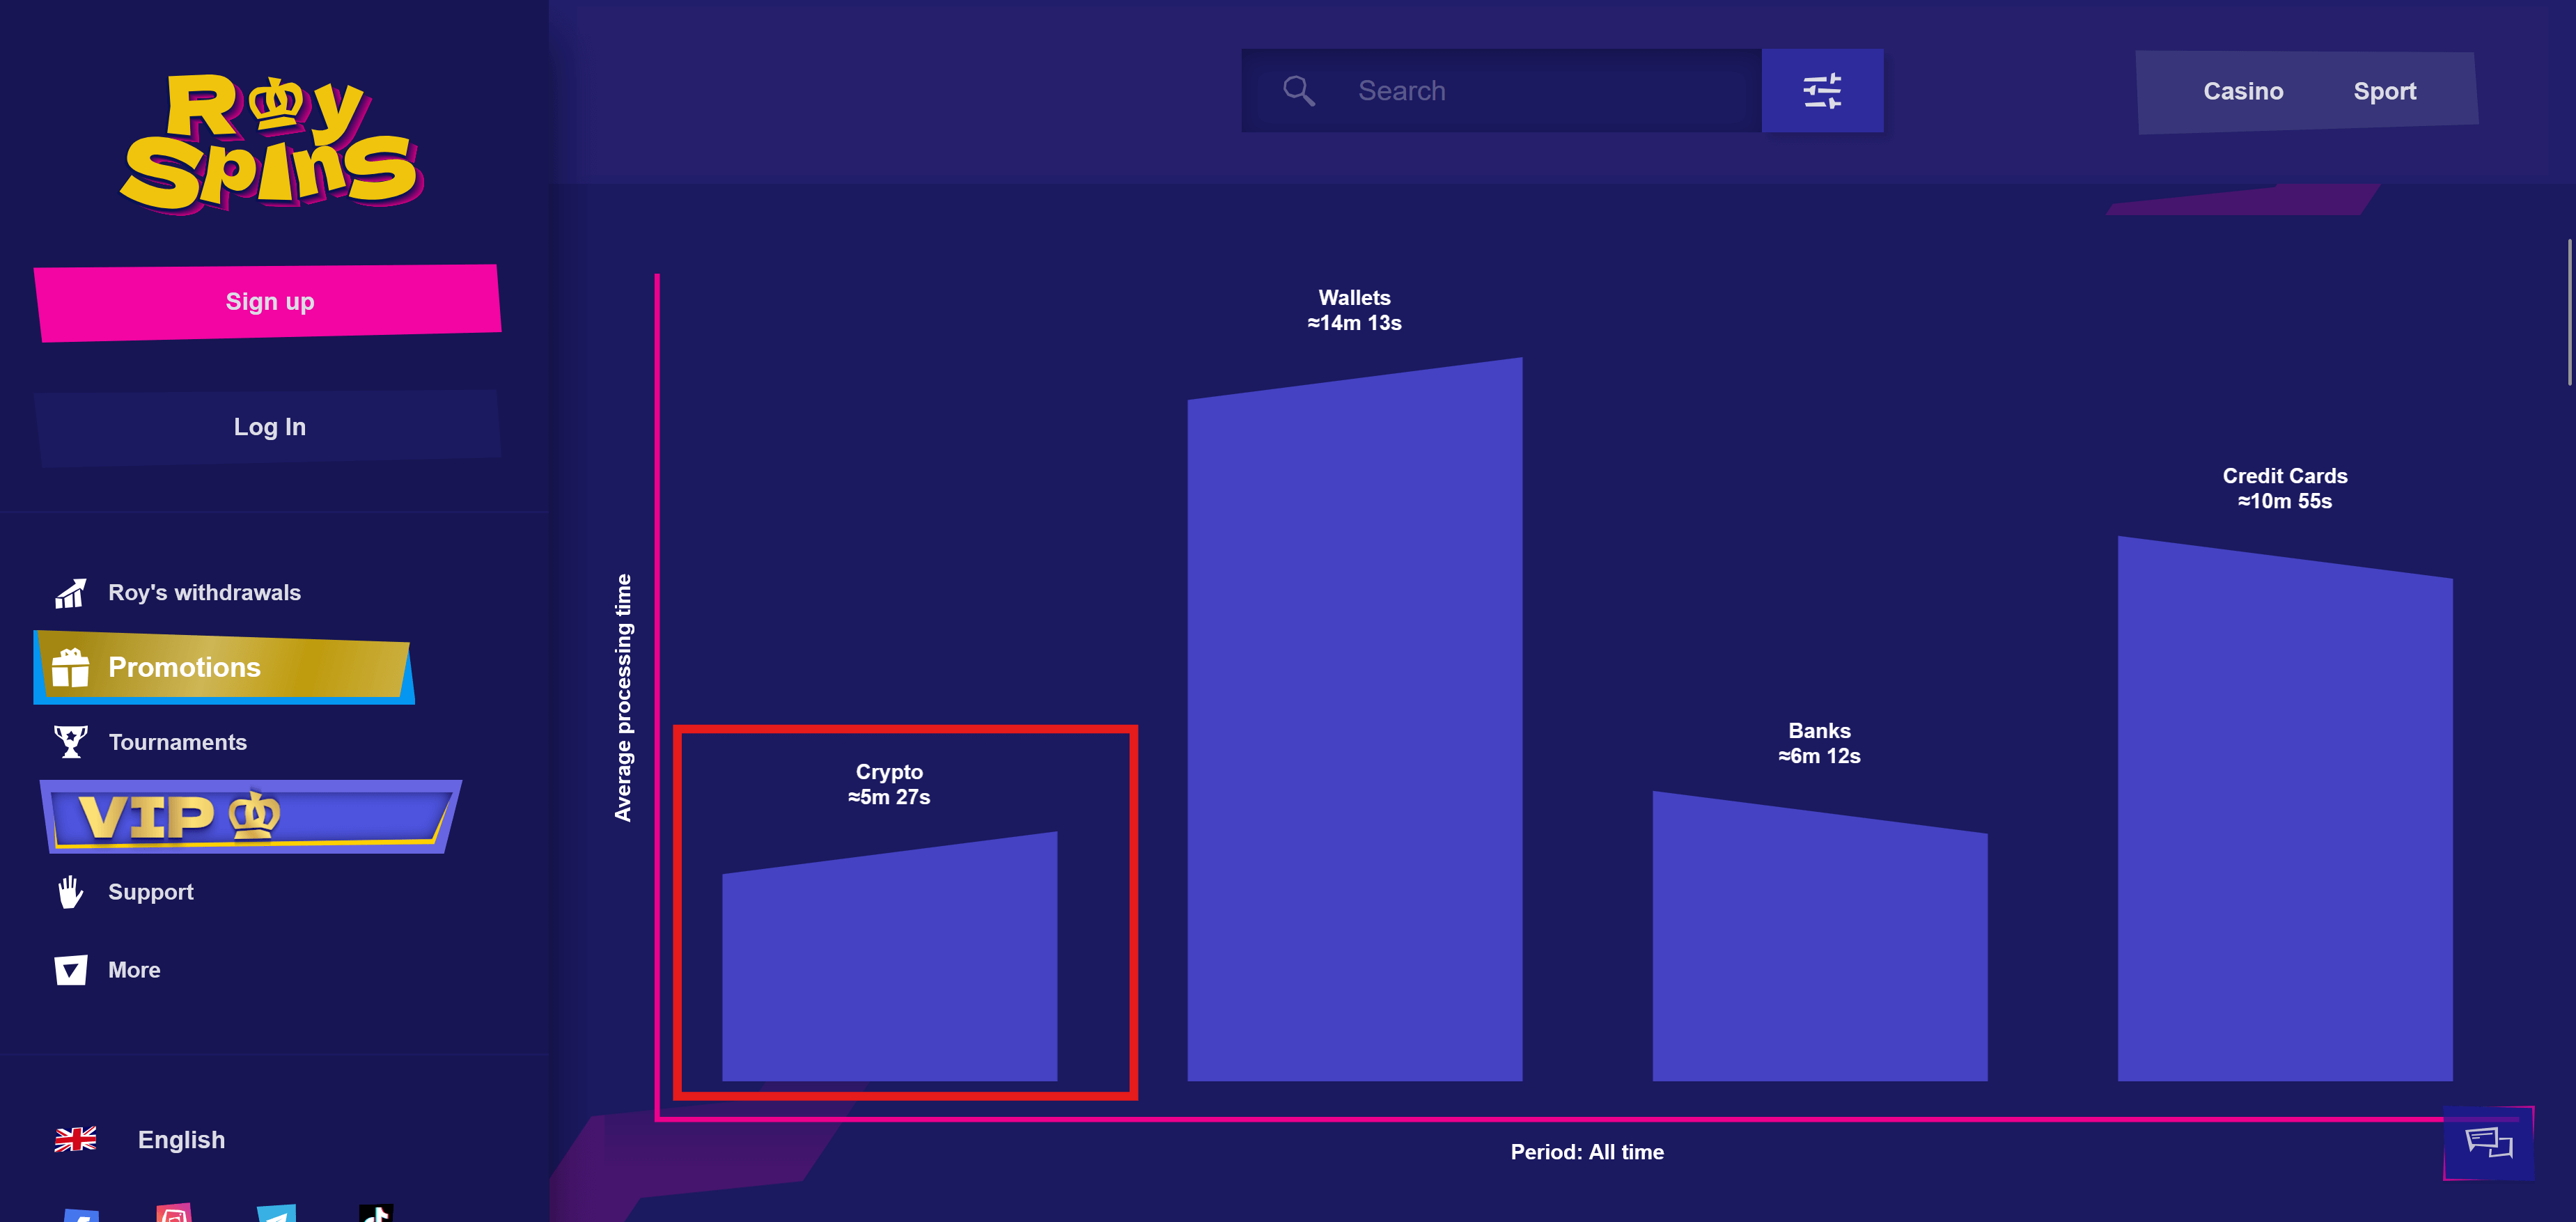Viewport: 2576px width, 1222px height.
Task: Click the UK flag icon
Action: [x=75, y=1139]
